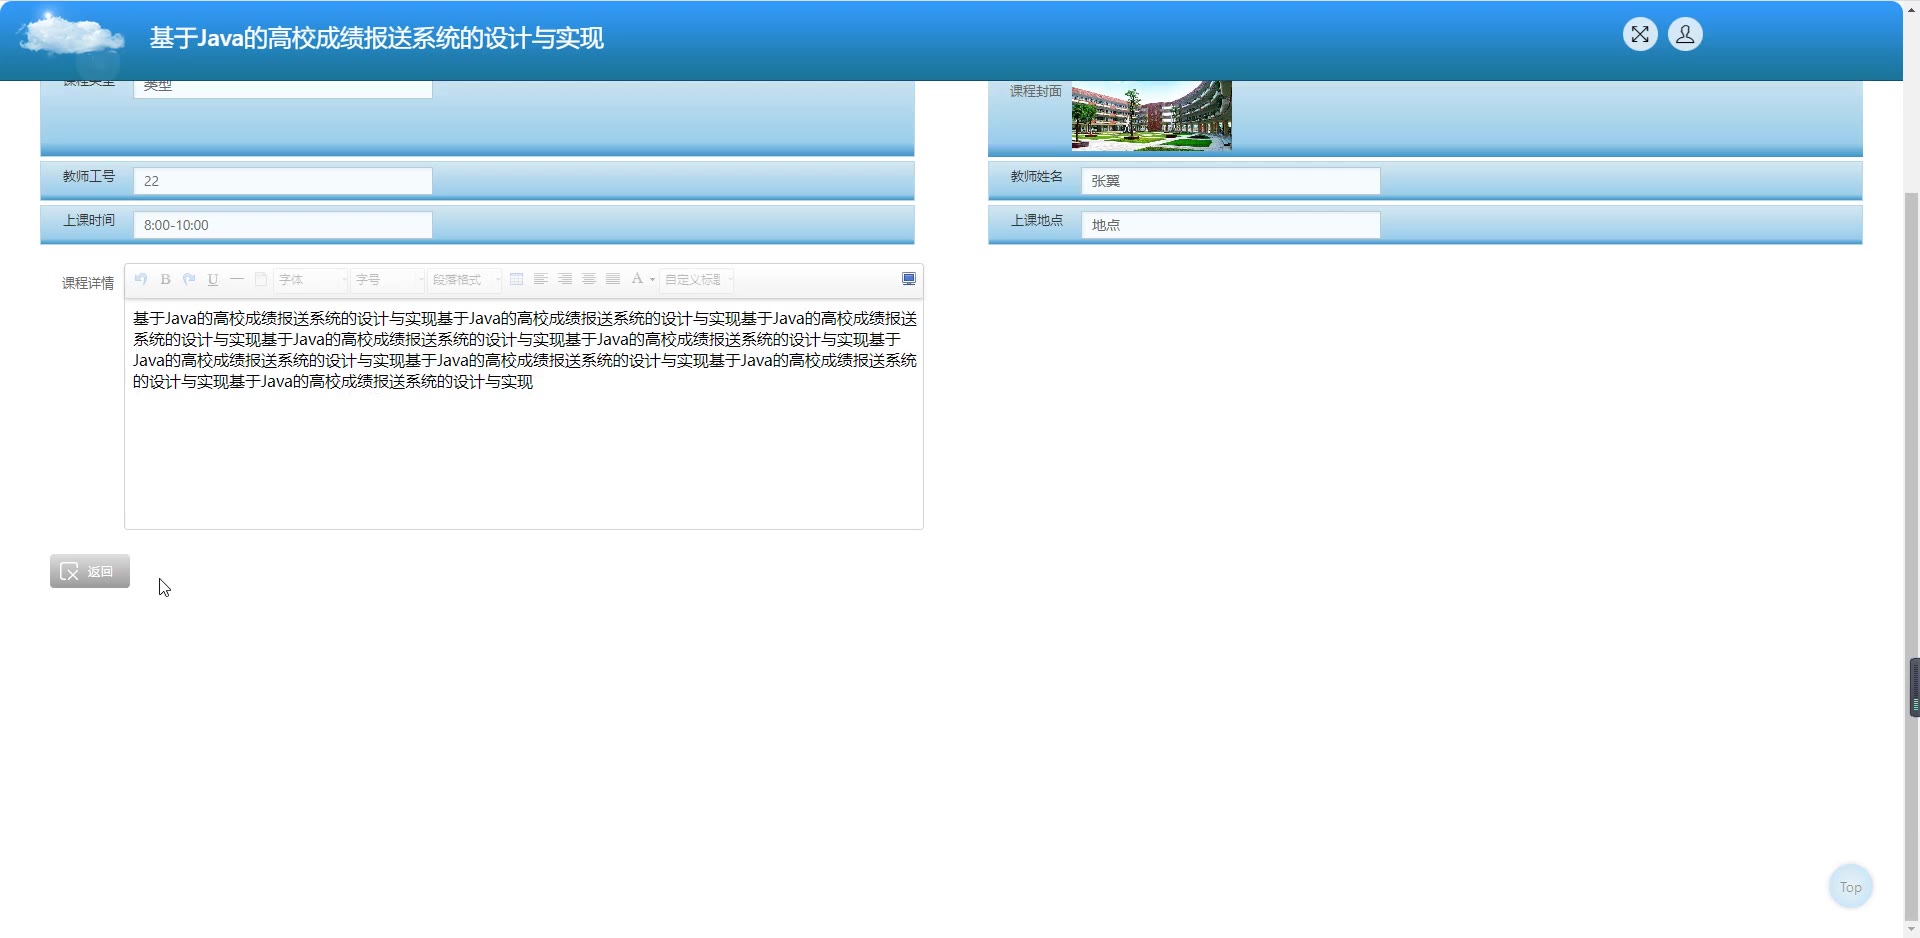The width and height of the screenshot is (1920, 938).
Task: Click the 课程详情 label
Action: 88,283
